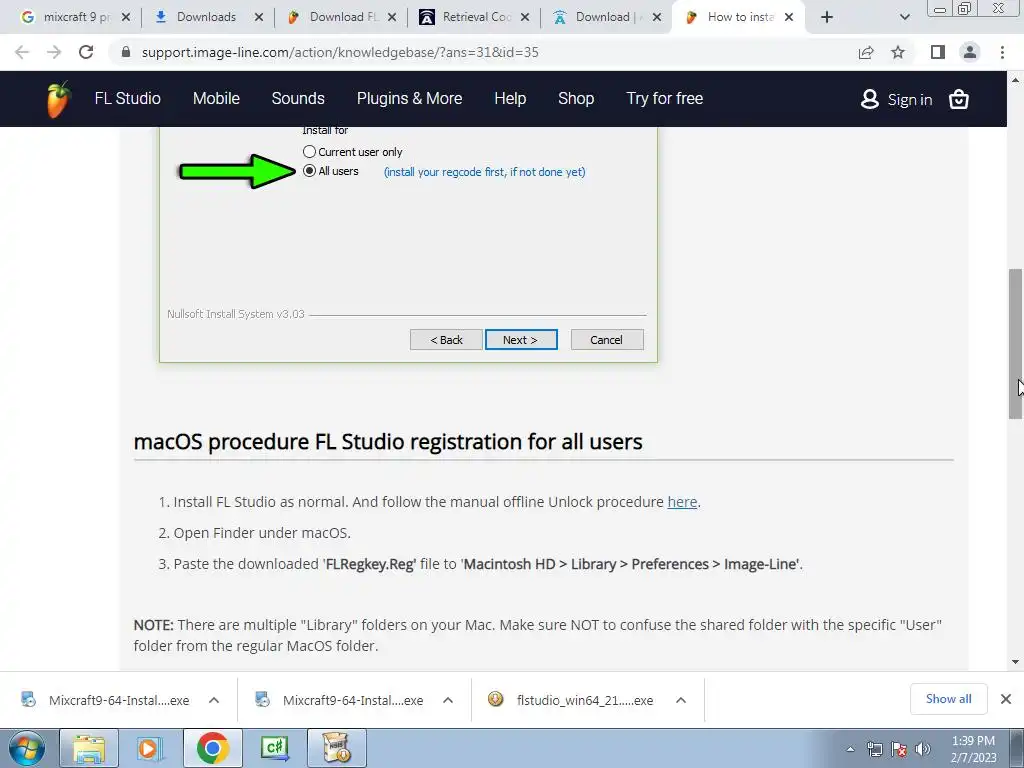Screen dimensions: 1024x768
Task: Click the Action Center flag icon
Action: tap(899, 749)
